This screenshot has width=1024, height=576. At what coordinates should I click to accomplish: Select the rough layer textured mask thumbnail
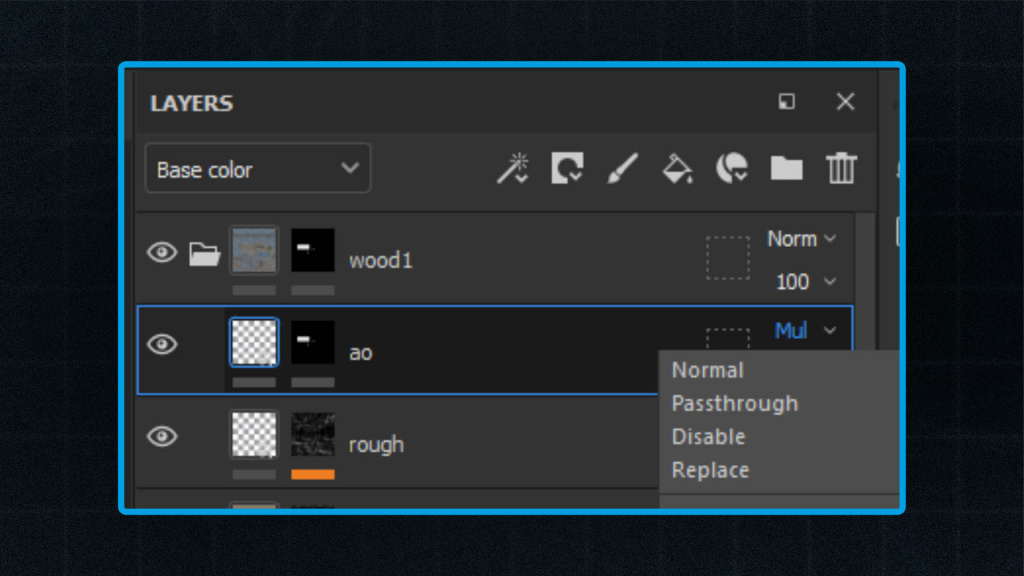pyautogui.click(x=313, y=434)
